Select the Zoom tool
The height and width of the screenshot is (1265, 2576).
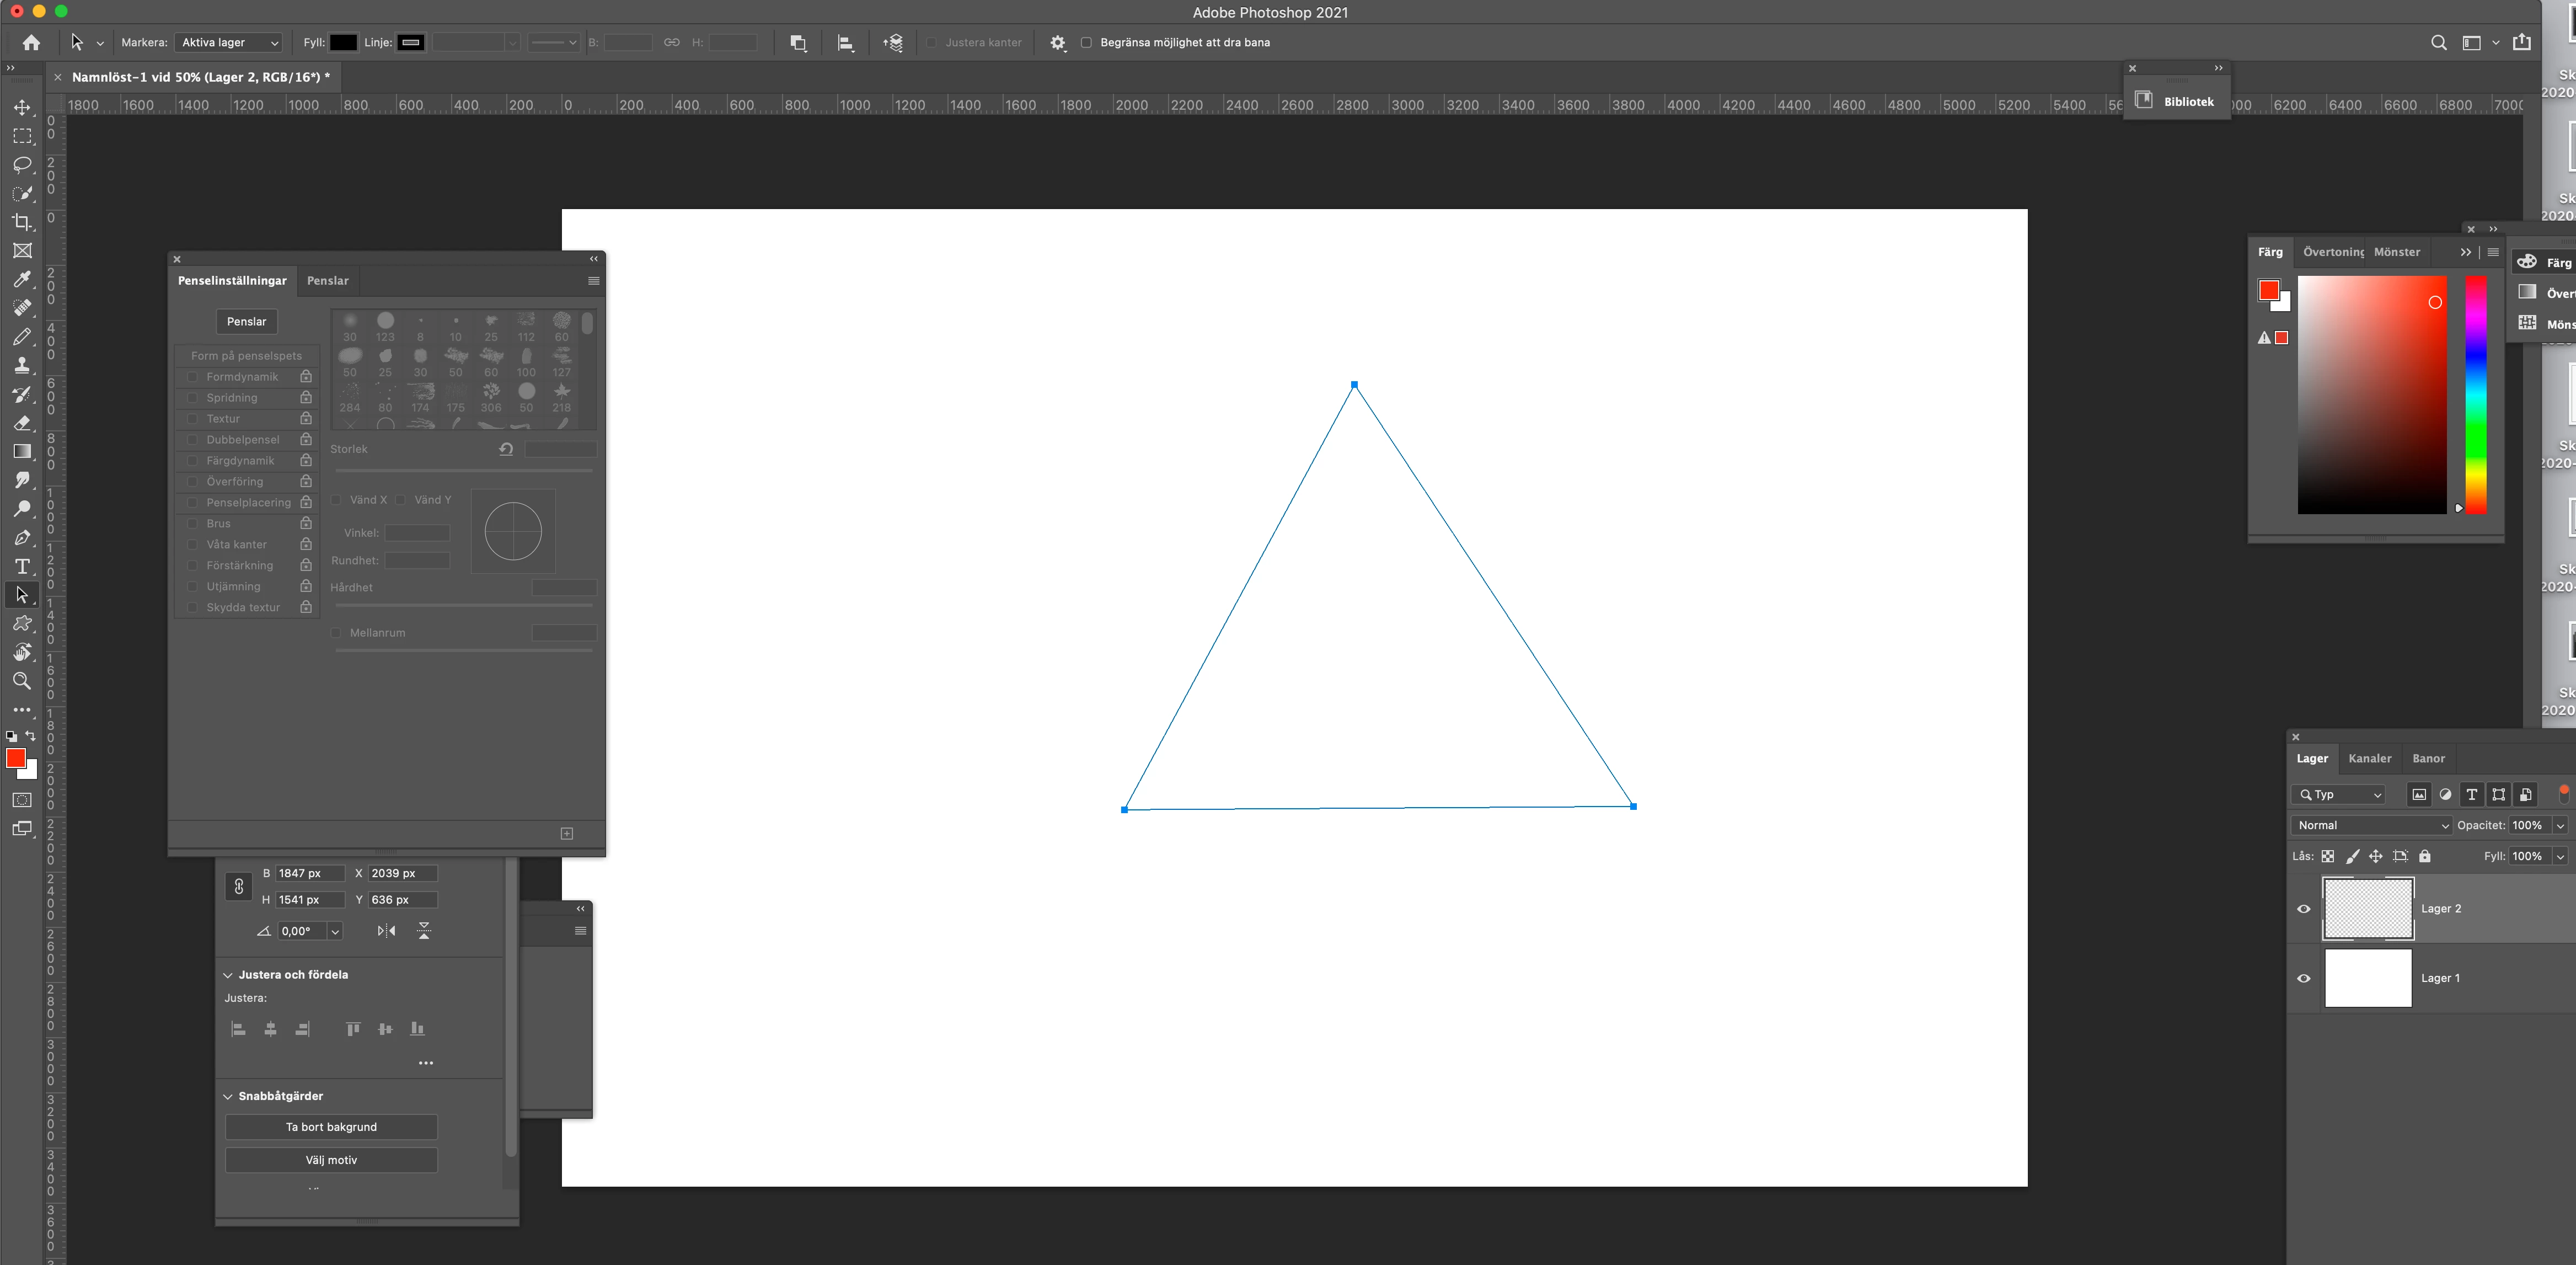coord(22,681)
